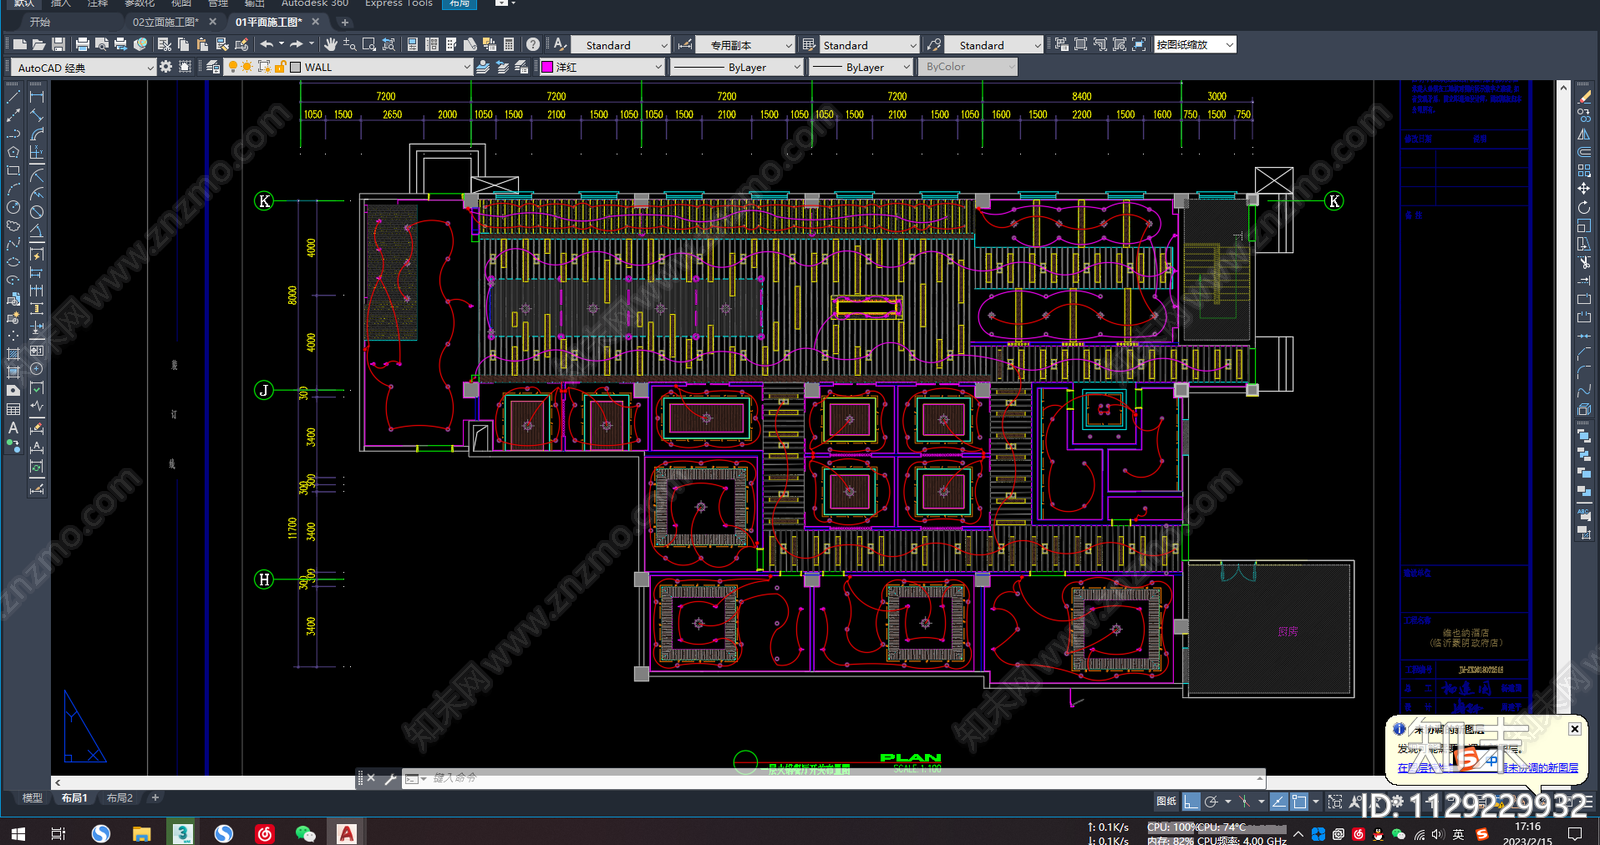Viewport: 1600px width, 845px height.
Task: Open the Autodesk 360 ribbon tab
Action: tap(315, 4)
